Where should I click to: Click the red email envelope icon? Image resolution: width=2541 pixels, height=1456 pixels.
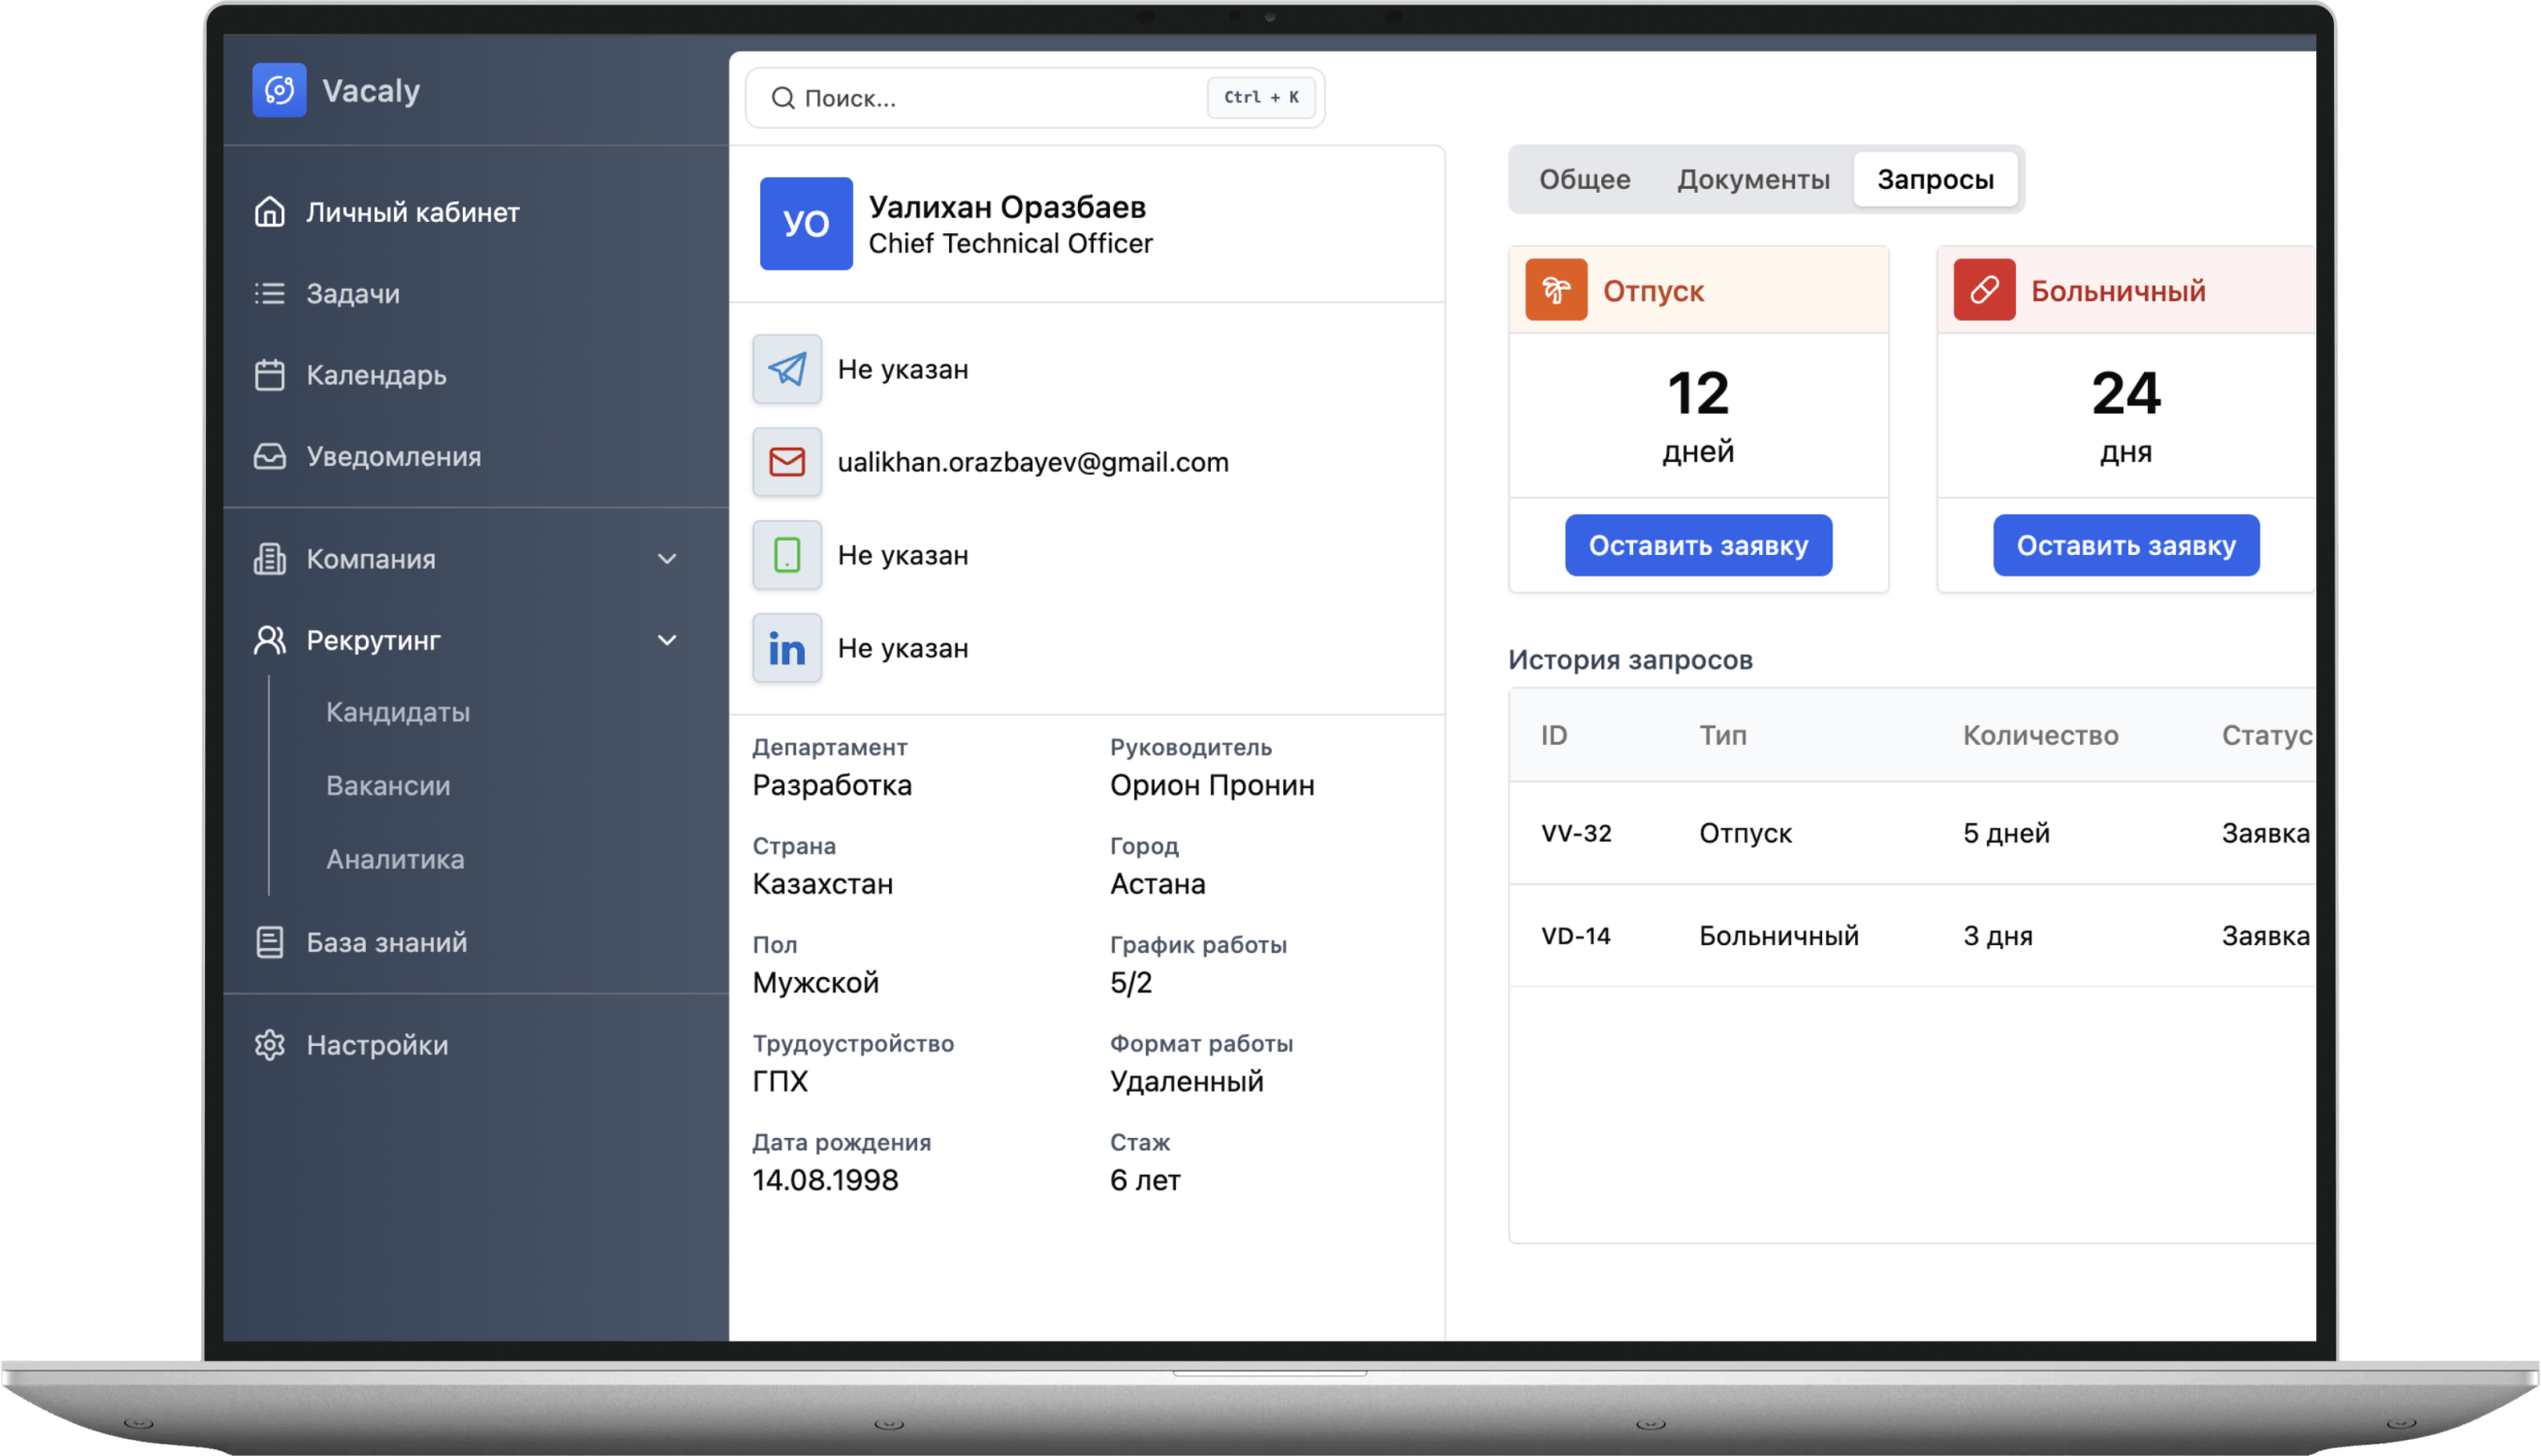click(x=787, y=462)
